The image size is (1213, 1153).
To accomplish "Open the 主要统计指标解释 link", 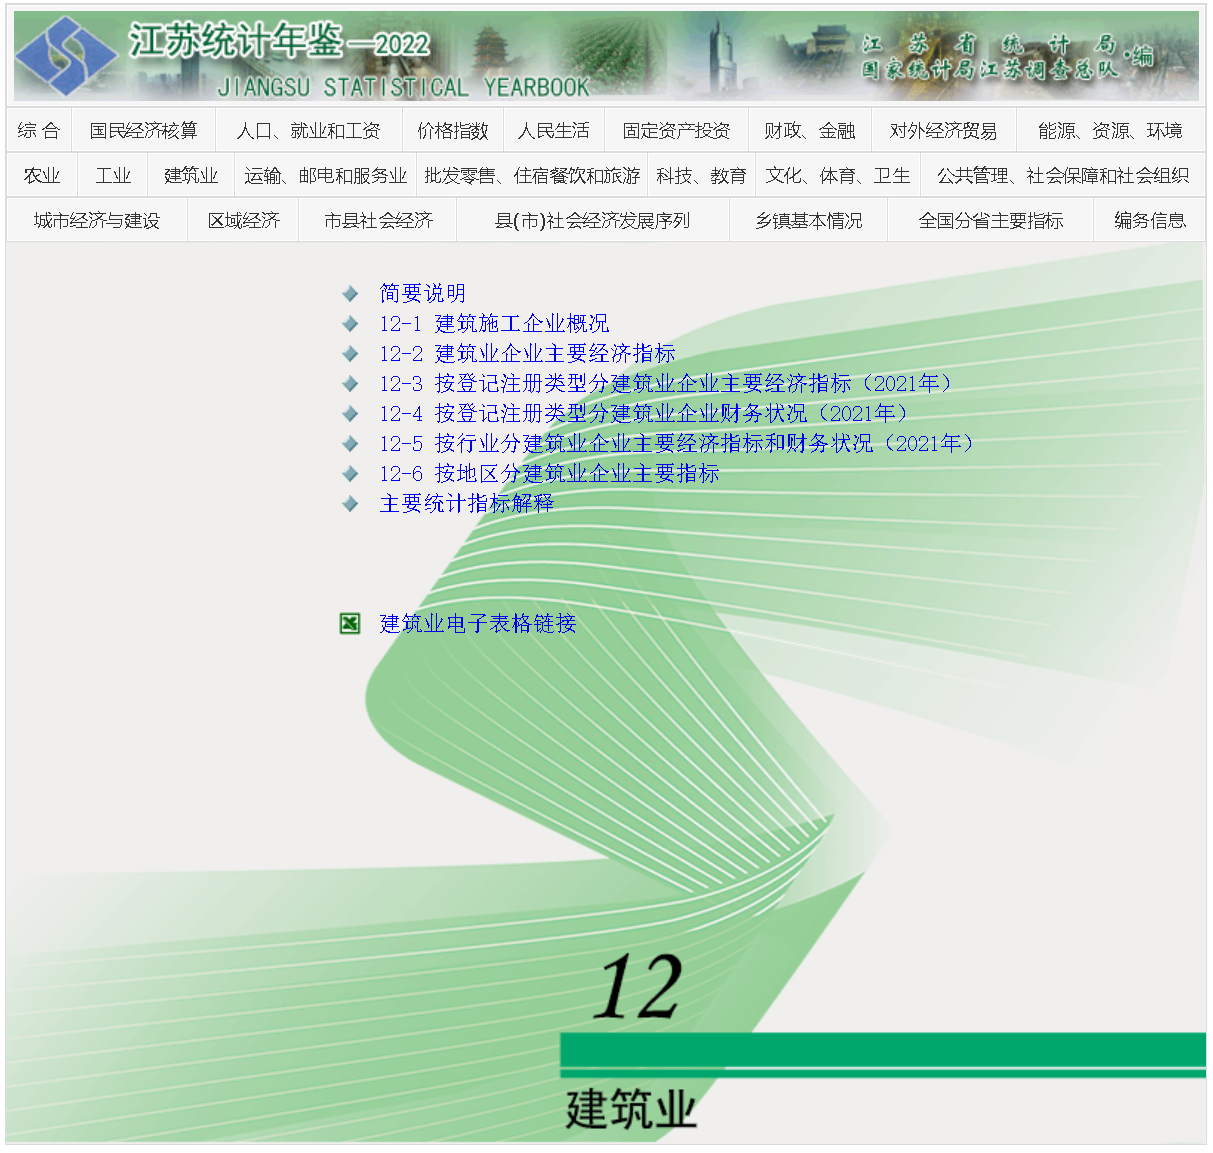I will [x=466, y=504].
